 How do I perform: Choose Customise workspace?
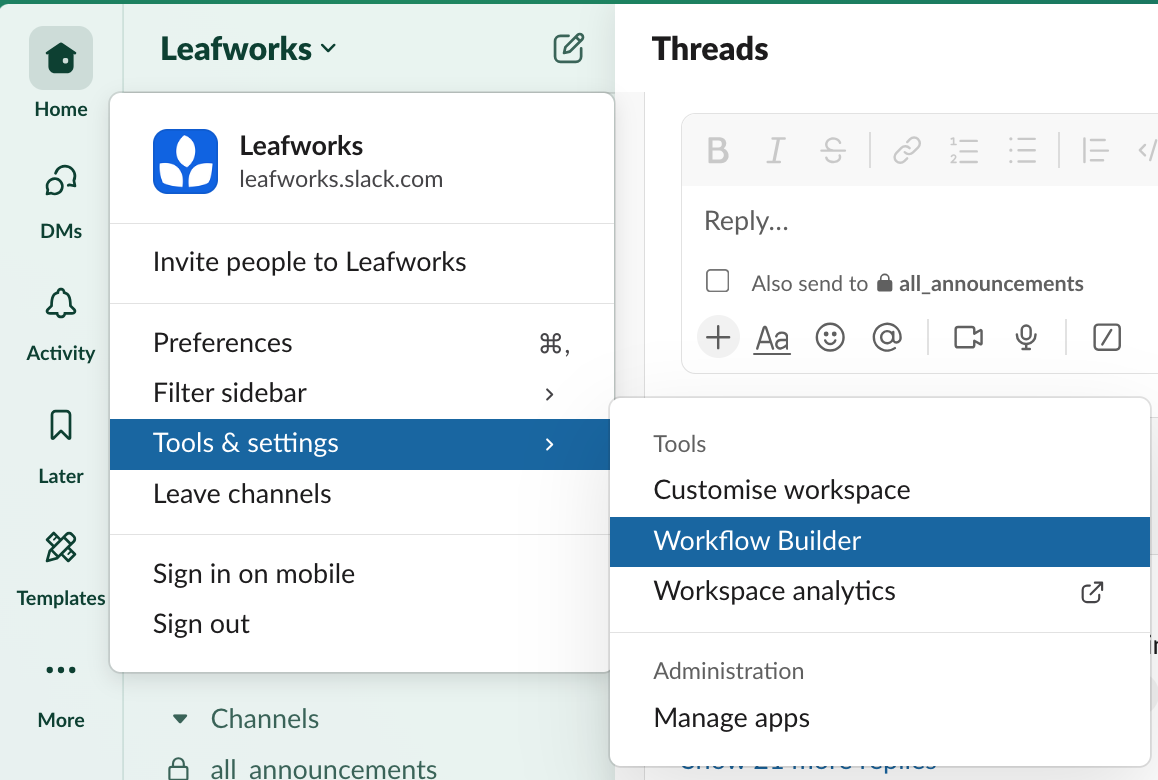point(880,490)
